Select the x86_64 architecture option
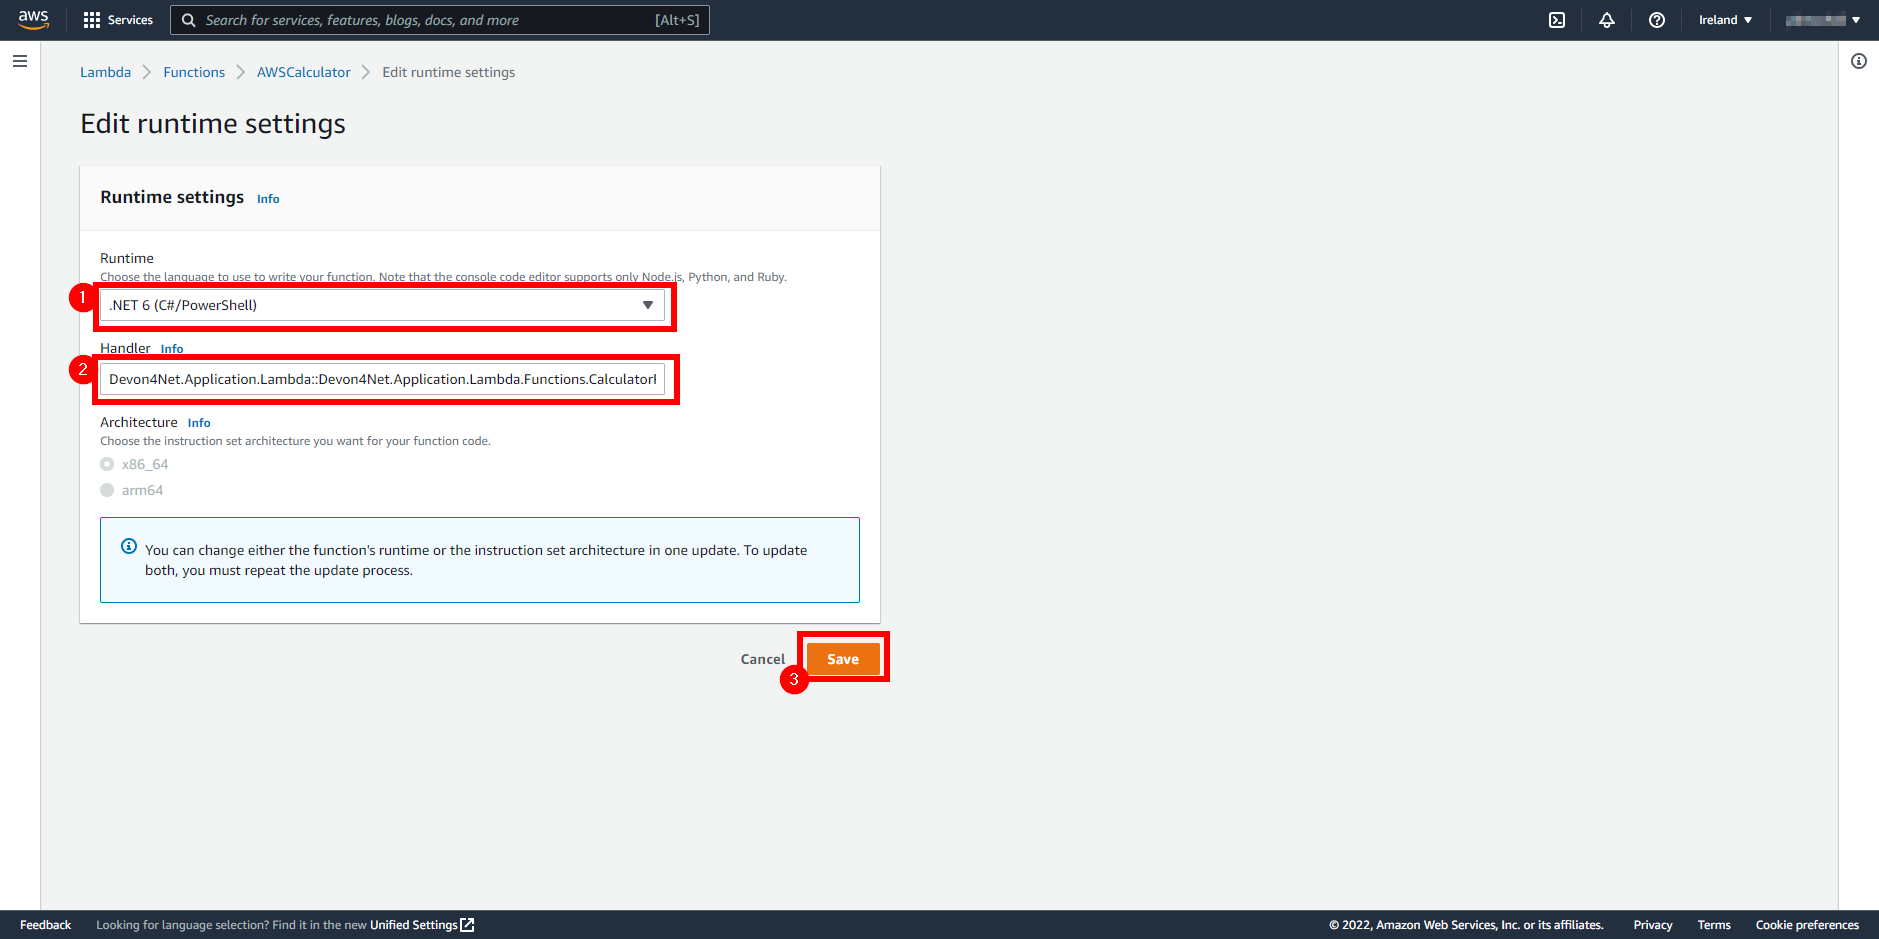 point(107,464)
